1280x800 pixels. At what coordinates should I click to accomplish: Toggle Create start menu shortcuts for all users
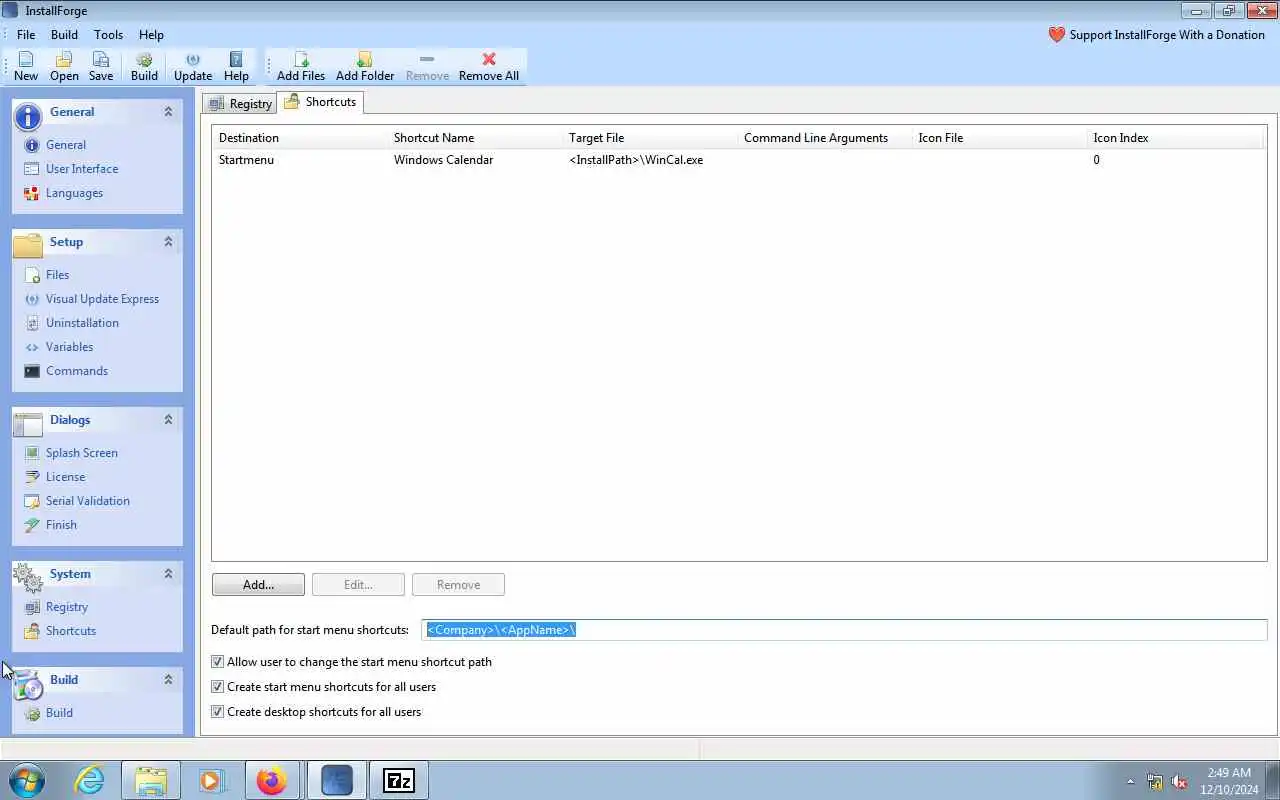pos(217,687)
